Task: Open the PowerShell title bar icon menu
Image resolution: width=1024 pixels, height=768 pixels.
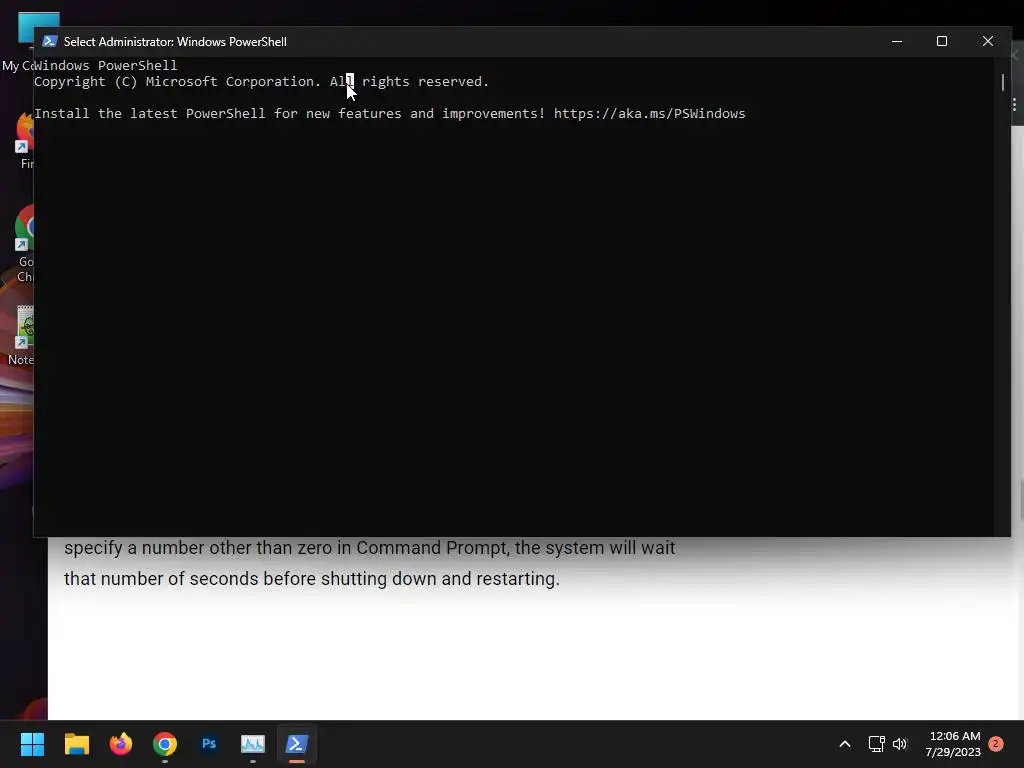Action: tap(50, 41)
